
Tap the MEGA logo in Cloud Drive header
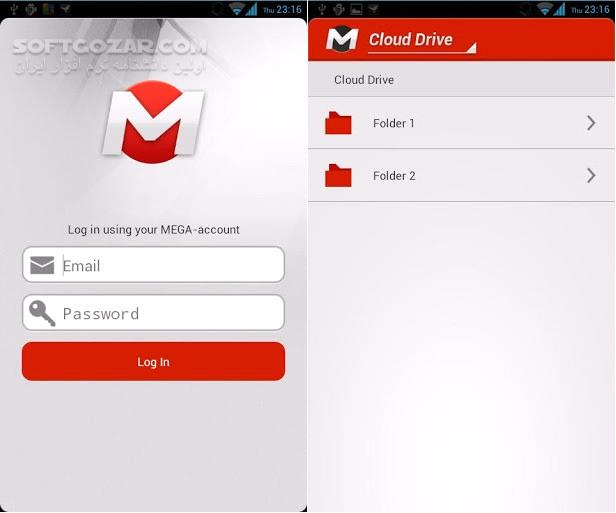click(342, 39)
